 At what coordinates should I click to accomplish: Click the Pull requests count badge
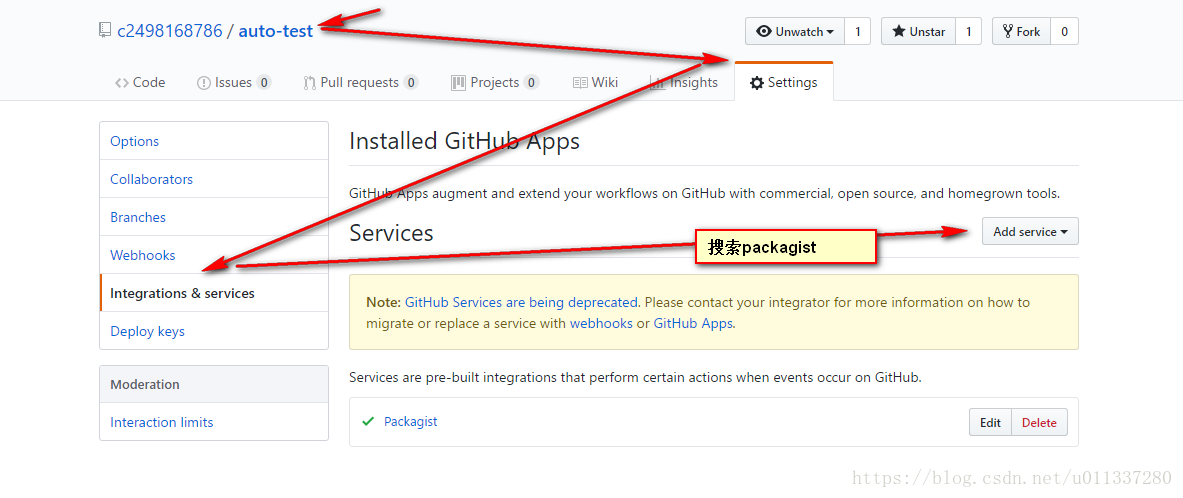[410, 83]
